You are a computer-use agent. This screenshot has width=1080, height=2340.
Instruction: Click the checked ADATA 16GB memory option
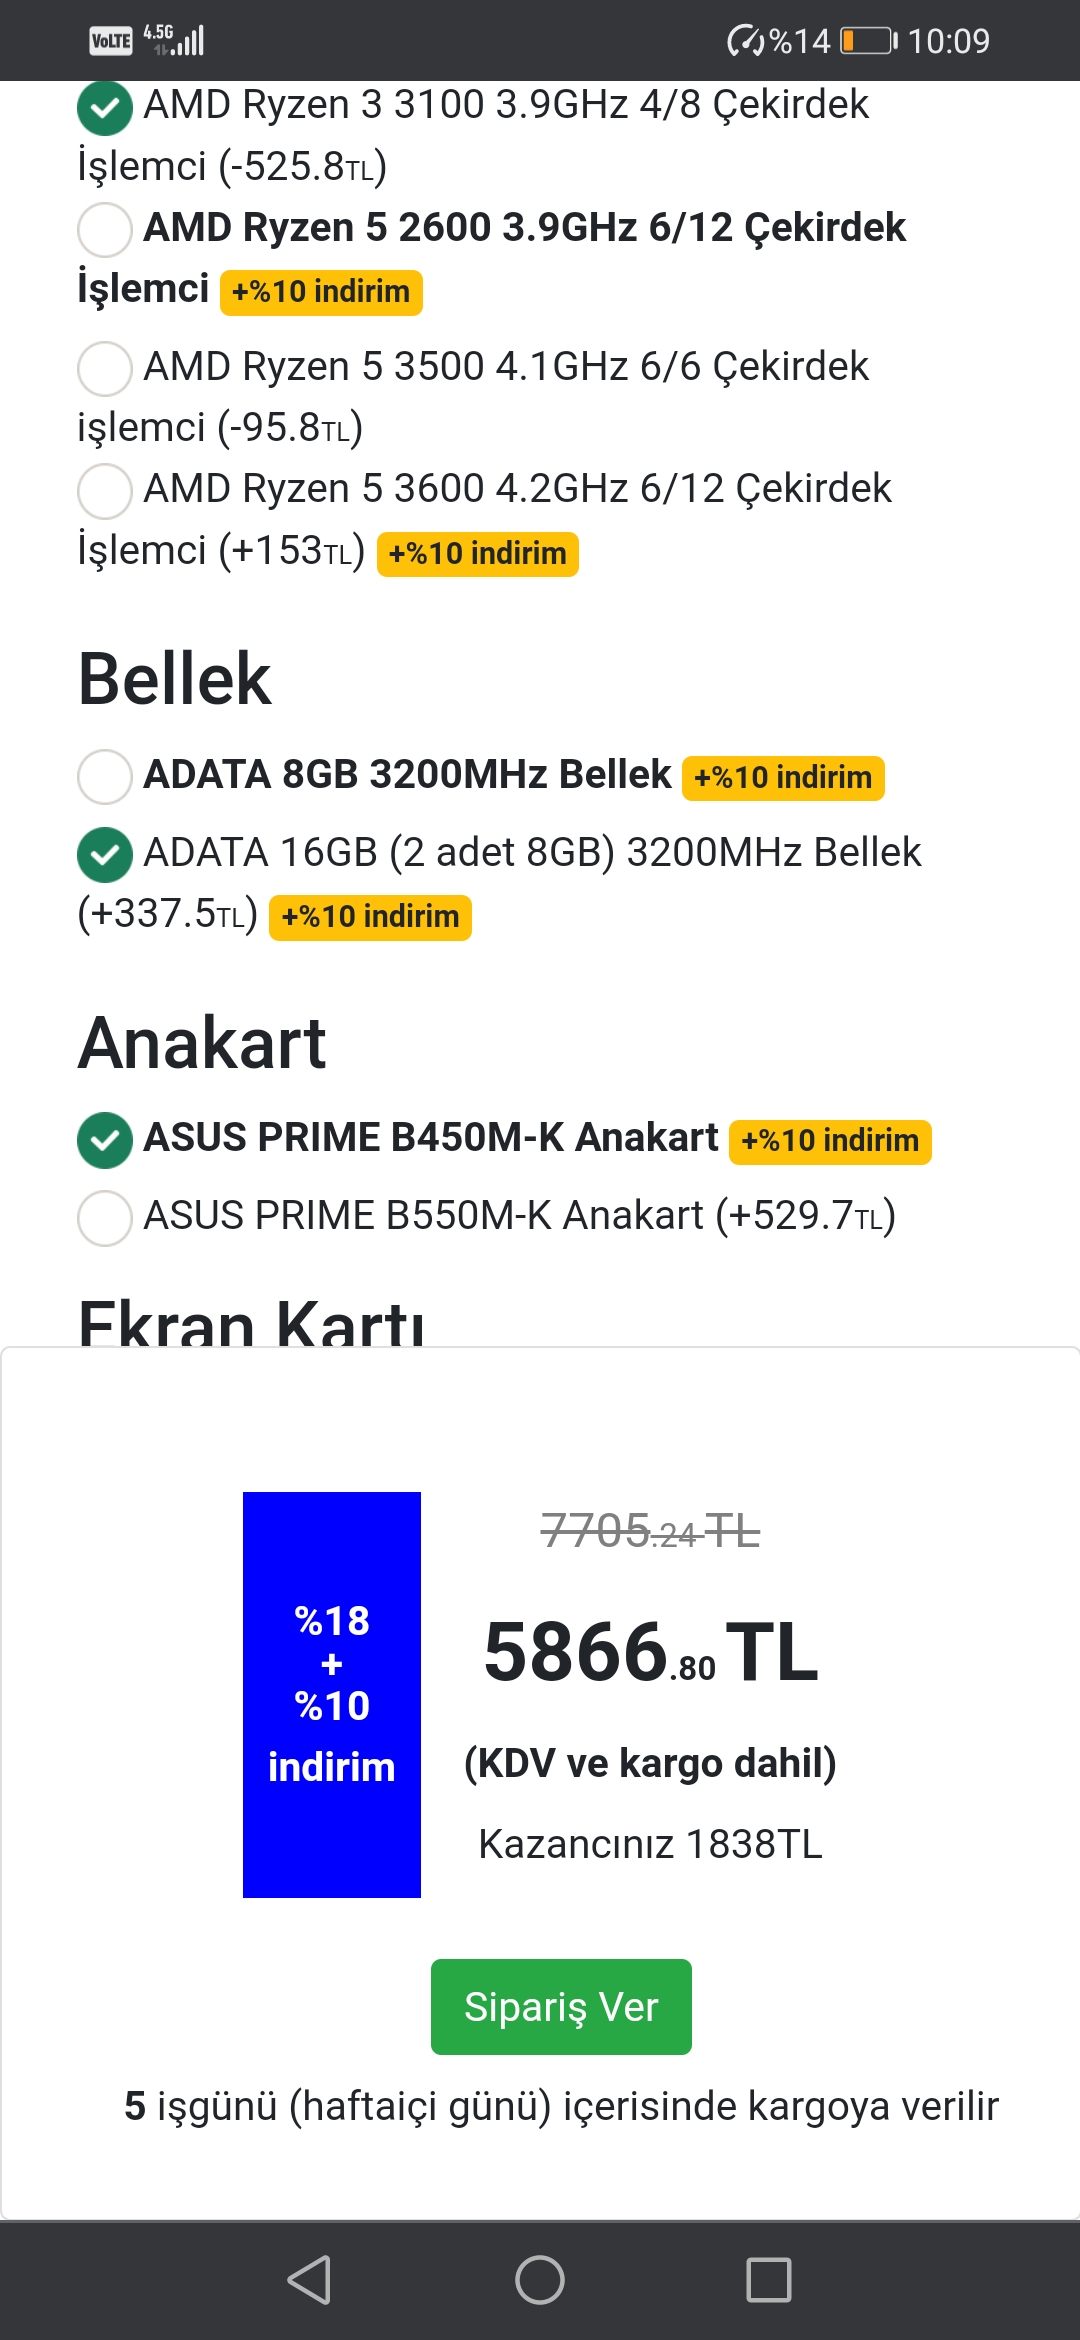pyautogui.click(x=105, y=855)
